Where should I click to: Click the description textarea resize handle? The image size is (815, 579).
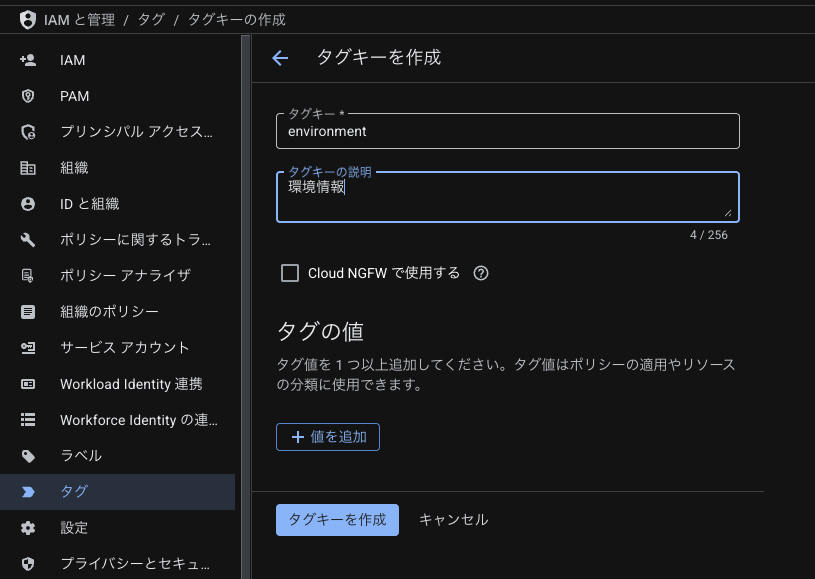(728, 213)
